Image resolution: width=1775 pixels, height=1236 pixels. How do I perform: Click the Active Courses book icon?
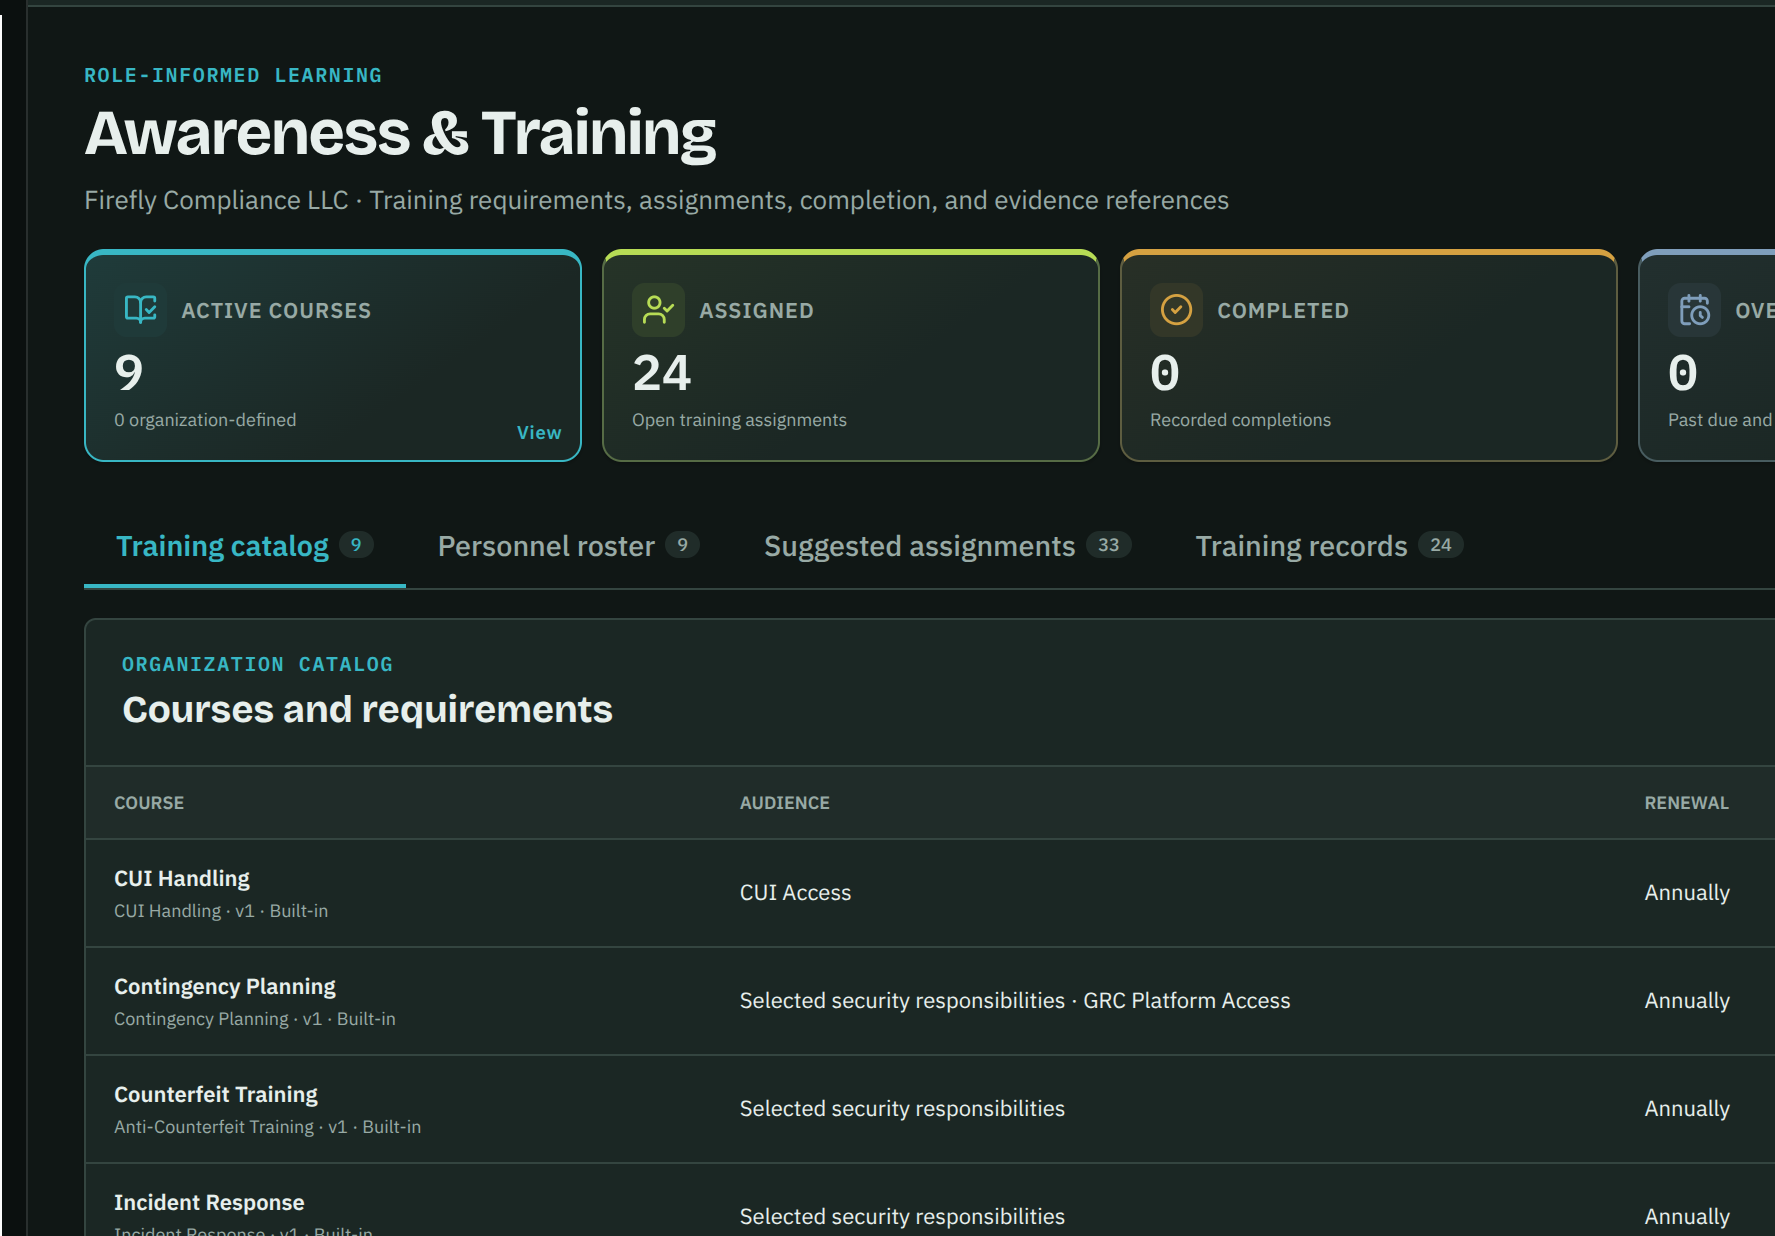(x=140, y=310)
